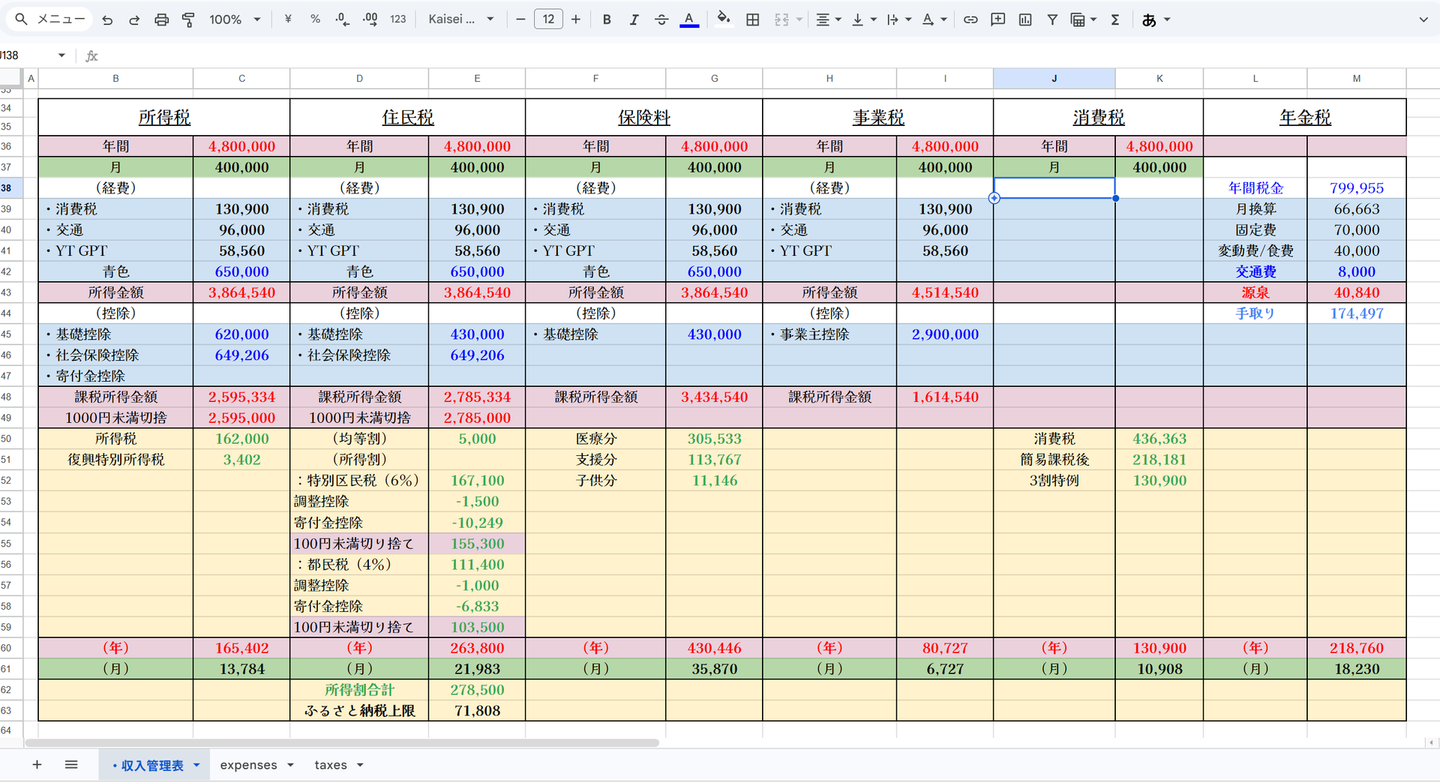The width and height of the screenshot is (1440, 783).
Task: Switch to the expenses sheet tab
Action: pyautogui.click(x=257, y=765)
